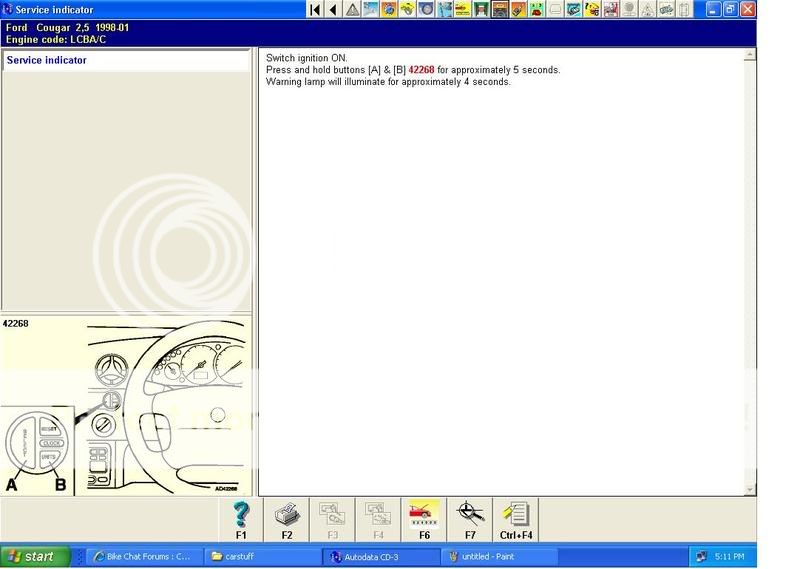This screenshot has width=800, height=569.
Task: Click the orange round gear toolbar icon
Action: (389, 9)
